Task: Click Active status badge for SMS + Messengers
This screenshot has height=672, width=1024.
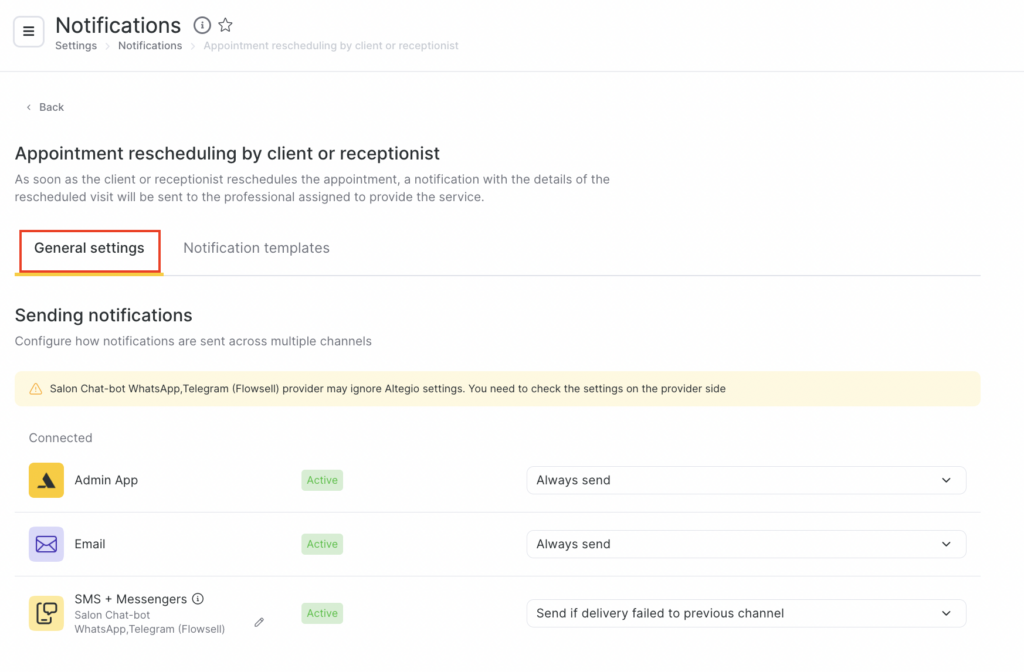Action: coord(322,613)
